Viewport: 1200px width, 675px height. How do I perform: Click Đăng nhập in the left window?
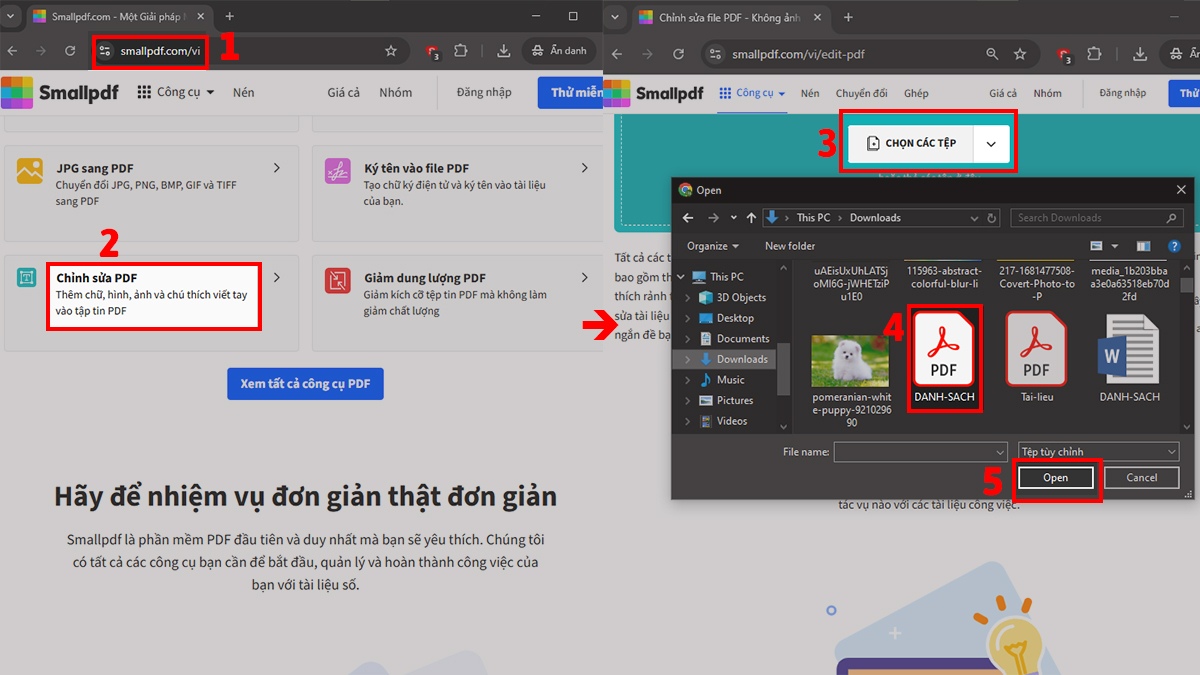(x=484, y=92)
